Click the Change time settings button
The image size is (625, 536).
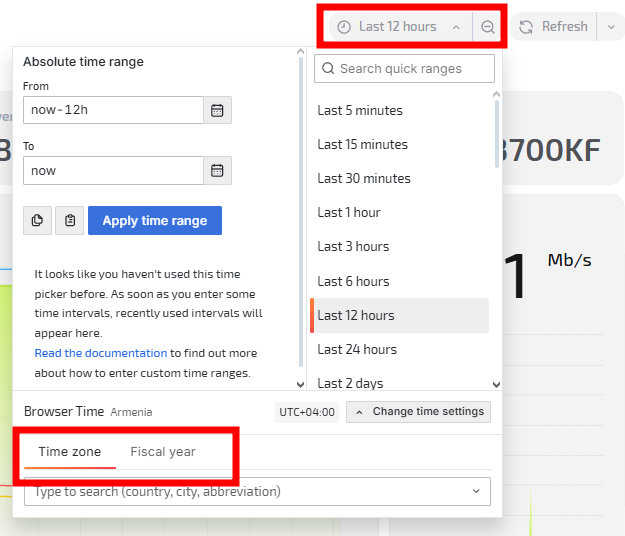[418, 411]
